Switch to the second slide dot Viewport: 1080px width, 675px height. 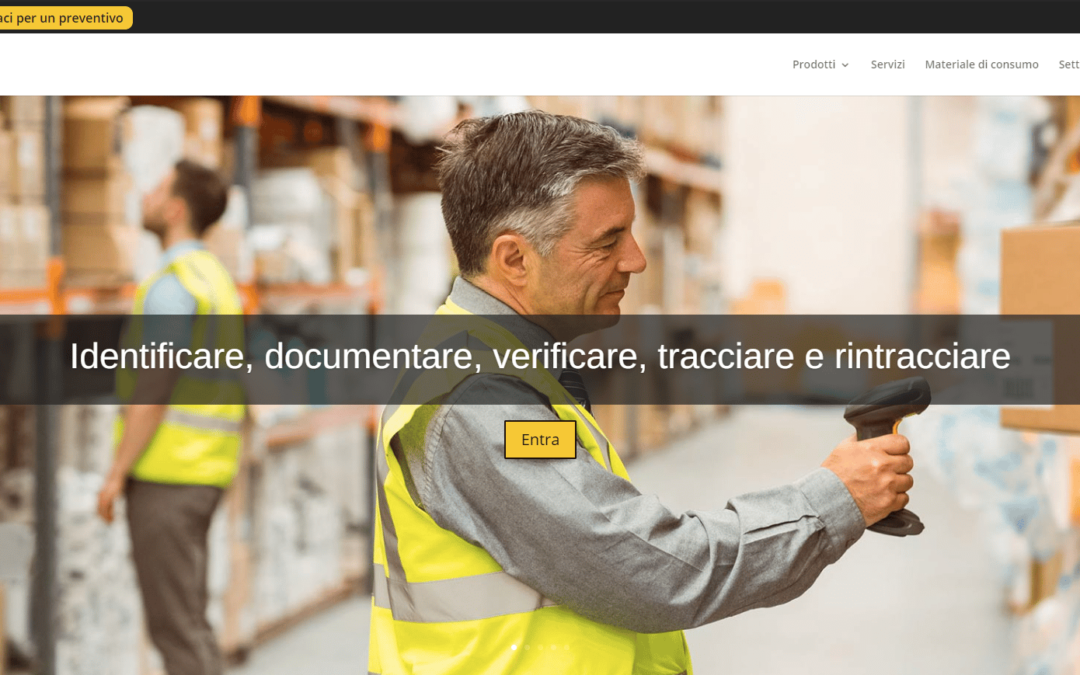tap(527, 647)
